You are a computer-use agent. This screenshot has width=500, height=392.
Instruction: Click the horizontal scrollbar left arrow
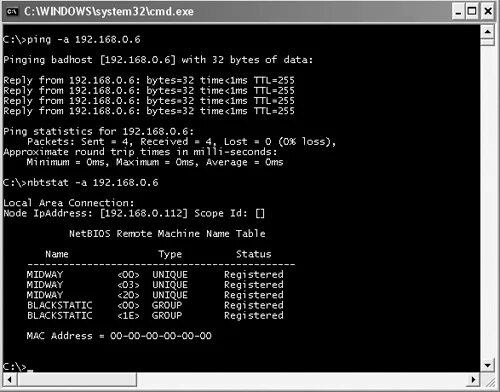point(10,379)
